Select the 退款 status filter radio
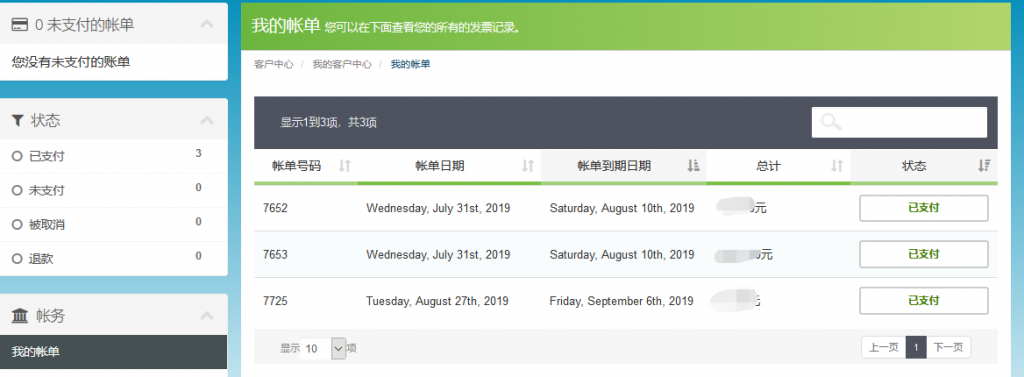This screenshot has width=1024, height=377. pos(17,259)
